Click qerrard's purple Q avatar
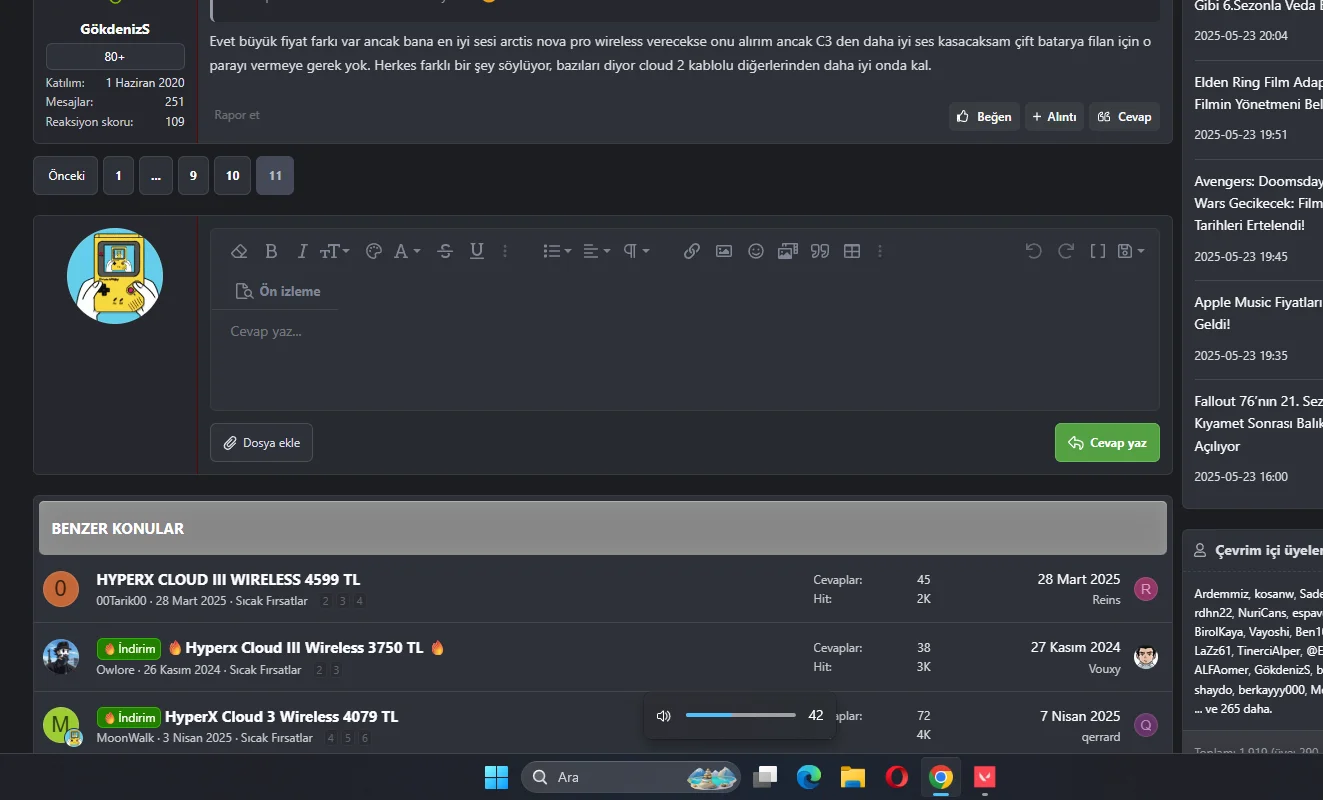This screenshot has width=1323, height=800. [x=1146, y=725]
